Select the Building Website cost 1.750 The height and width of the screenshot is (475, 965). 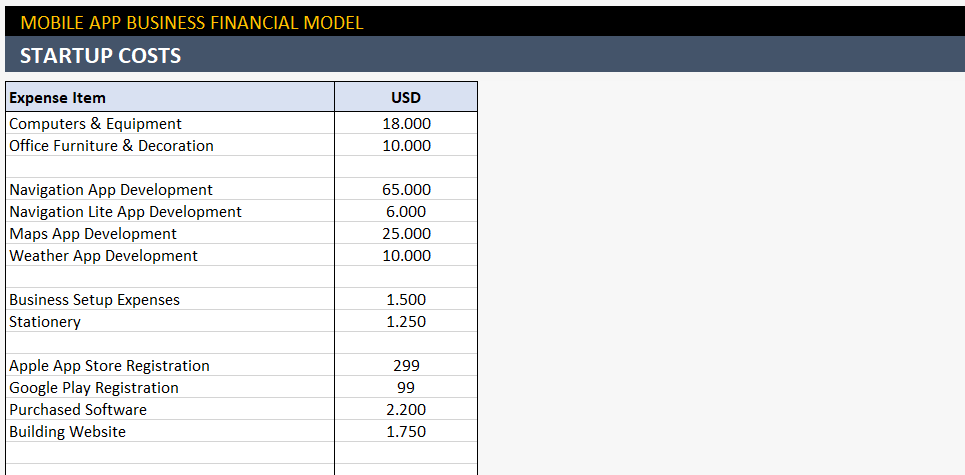click(406, 431)
